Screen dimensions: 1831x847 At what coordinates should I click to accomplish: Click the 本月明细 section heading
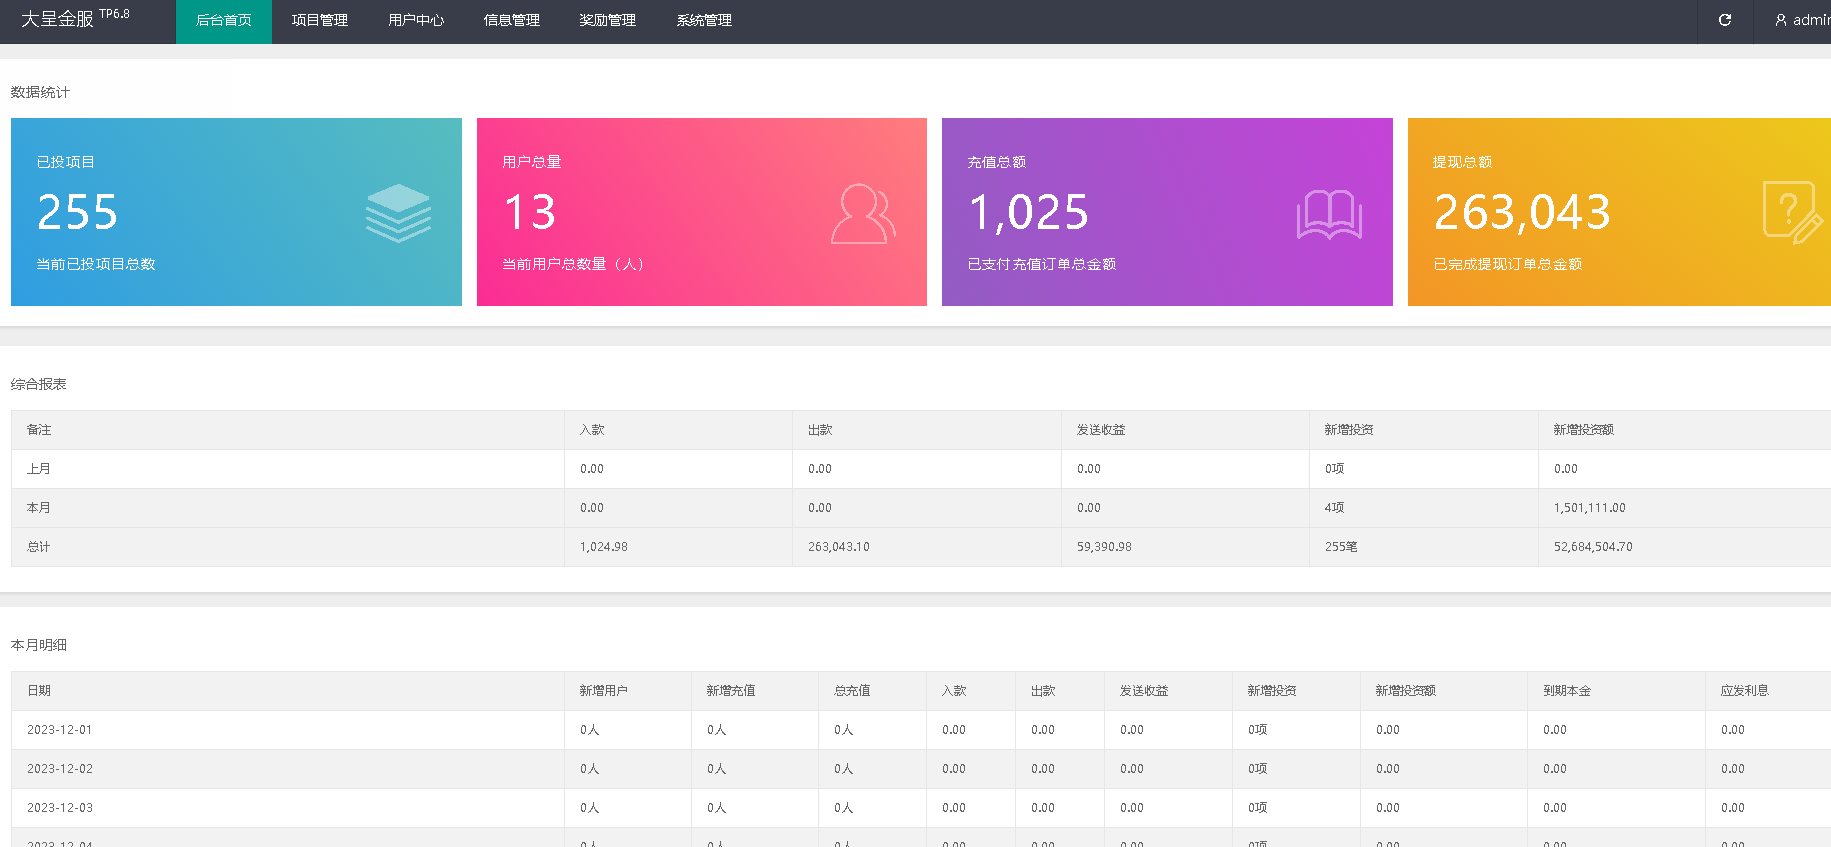[x=39, y=645]
